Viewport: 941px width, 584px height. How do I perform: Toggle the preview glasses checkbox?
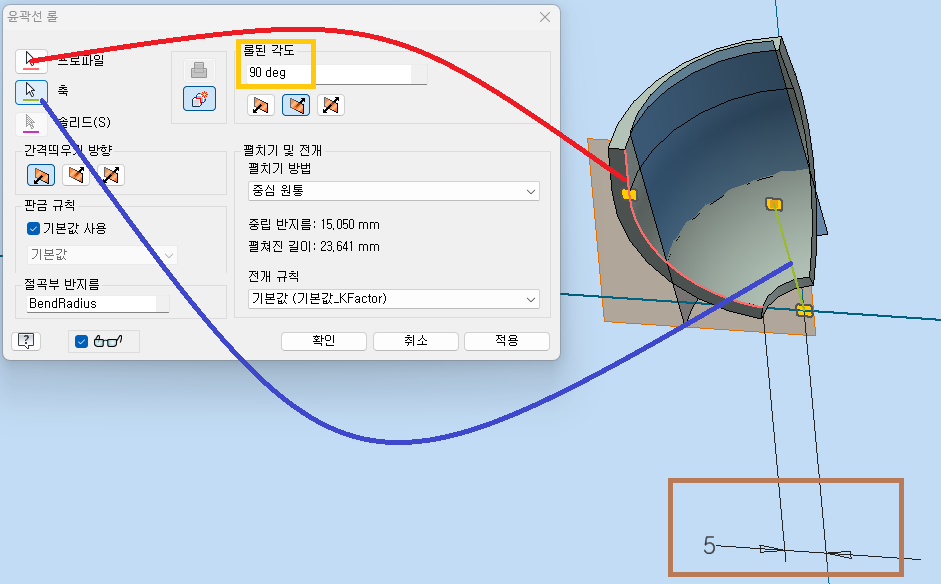point(82,341)
